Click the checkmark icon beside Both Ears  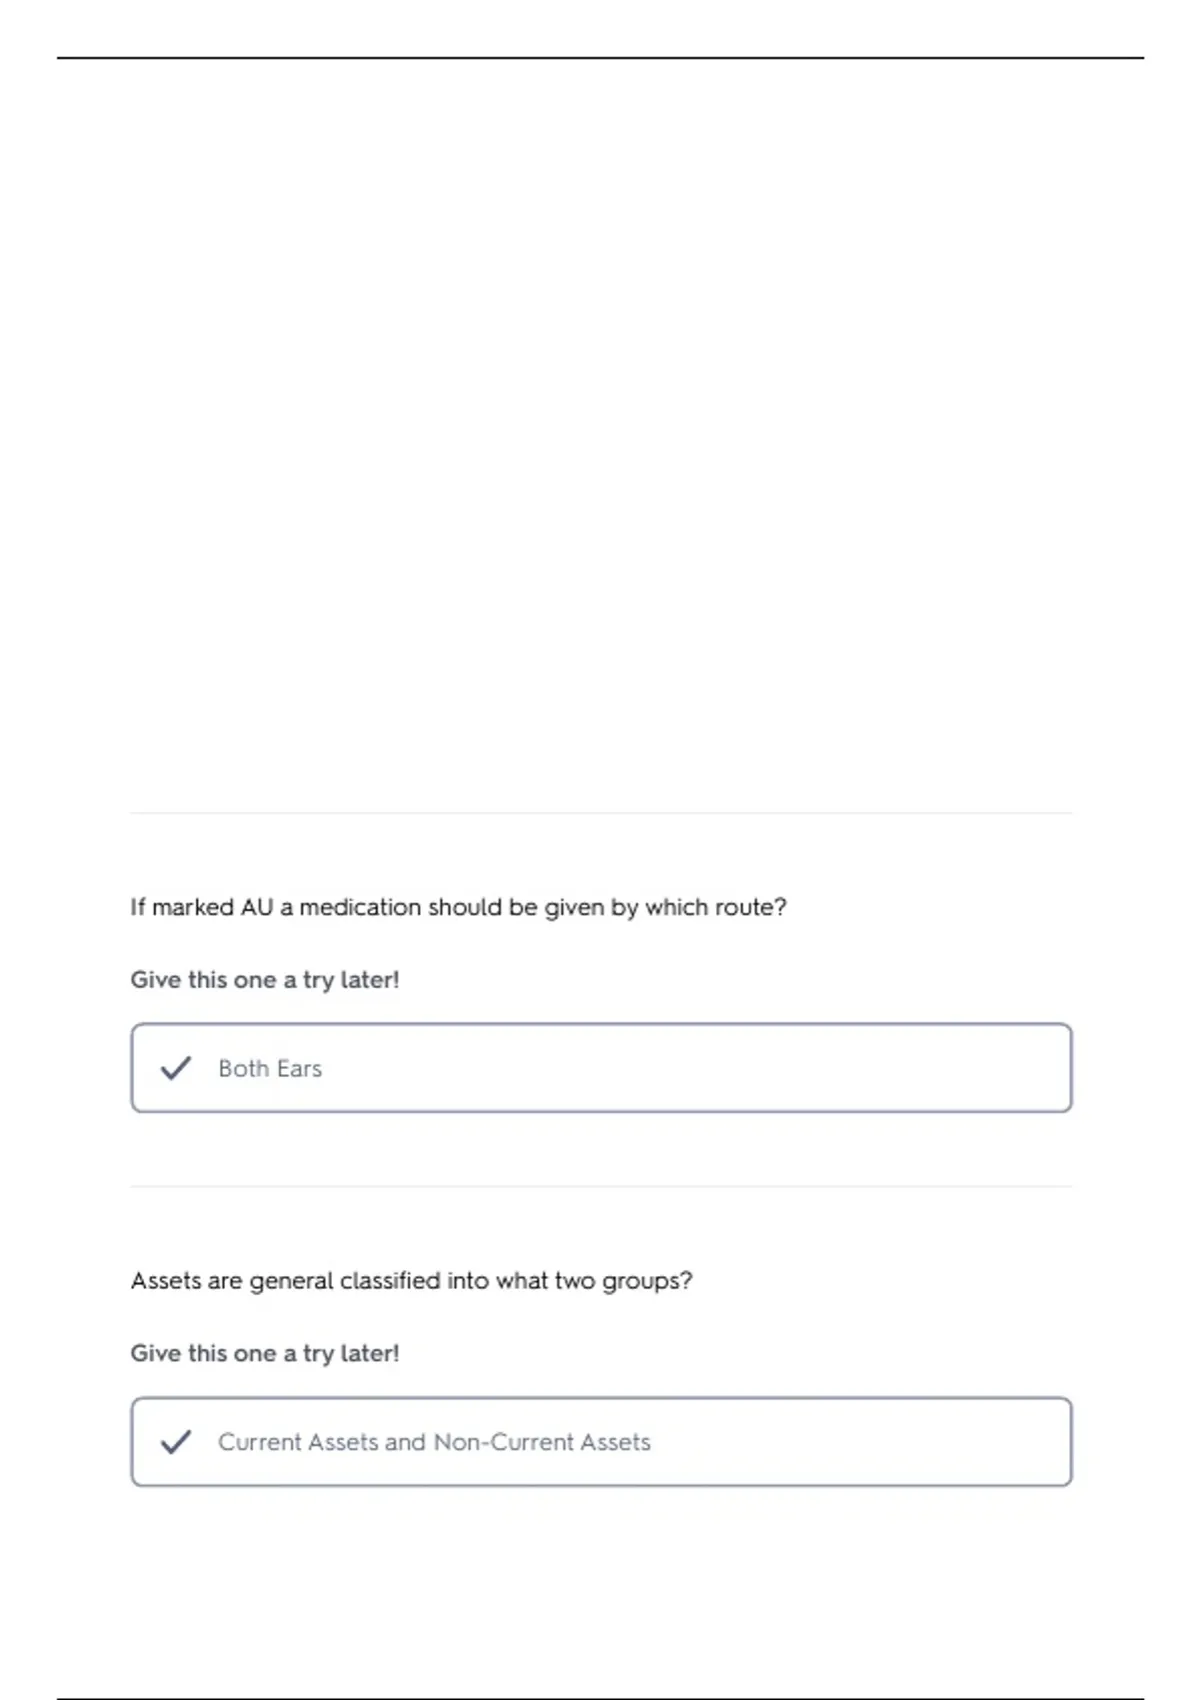tap(176, 1068)
